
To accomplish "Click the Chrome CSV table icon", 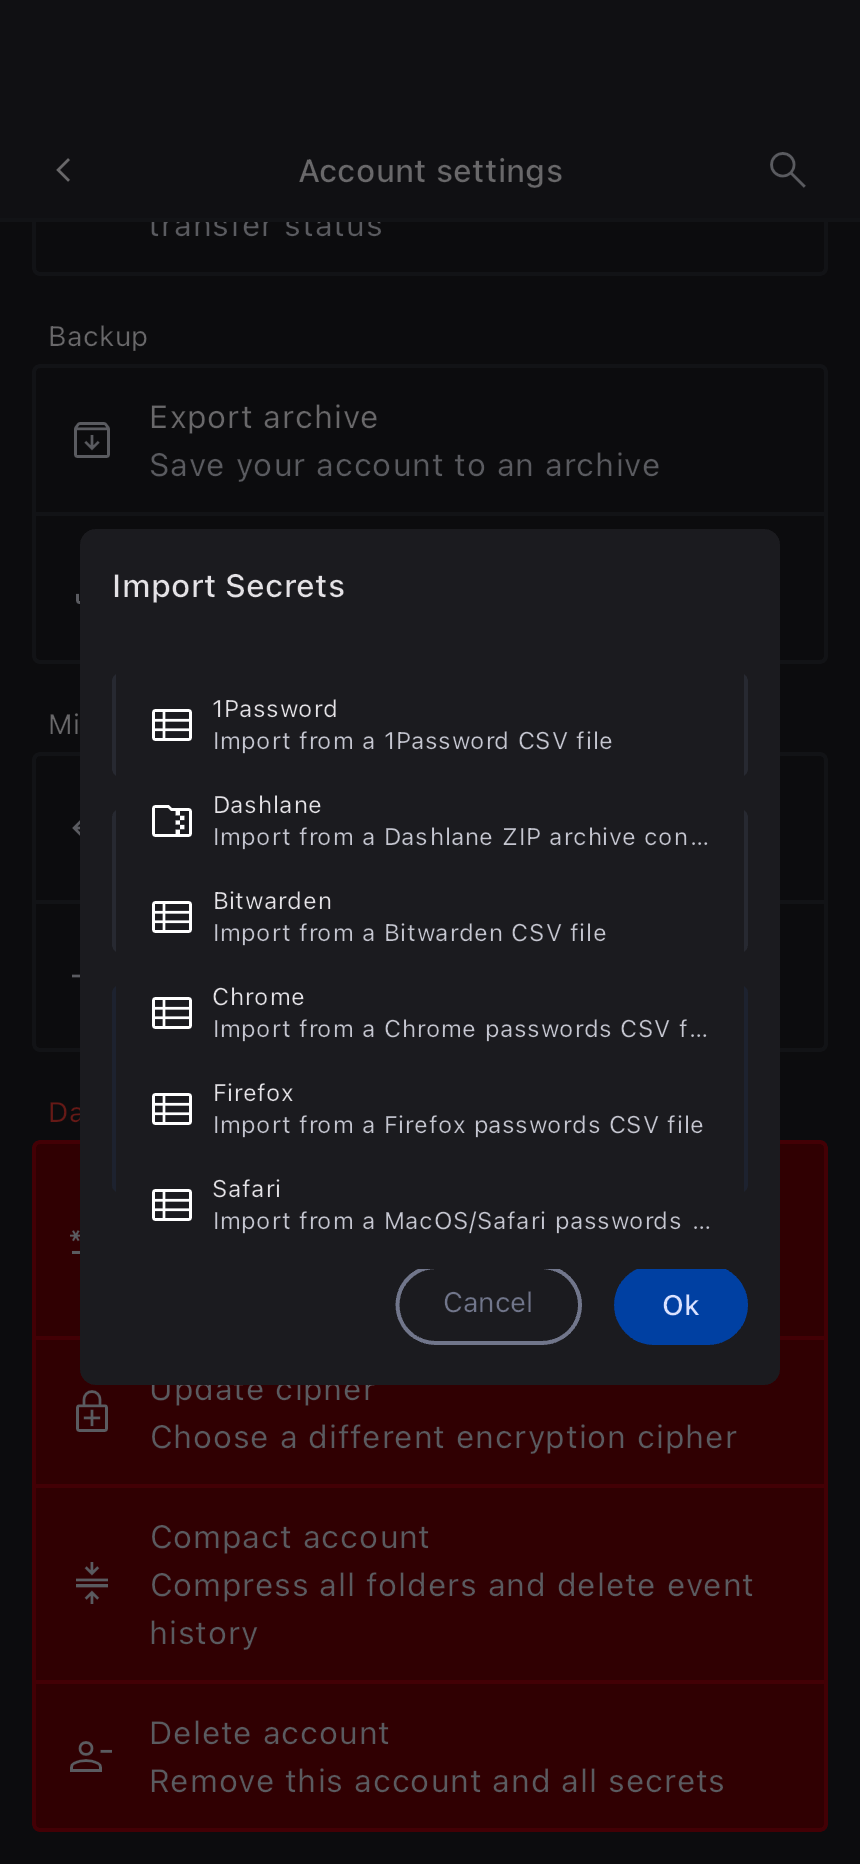I will coord(172,1013).
